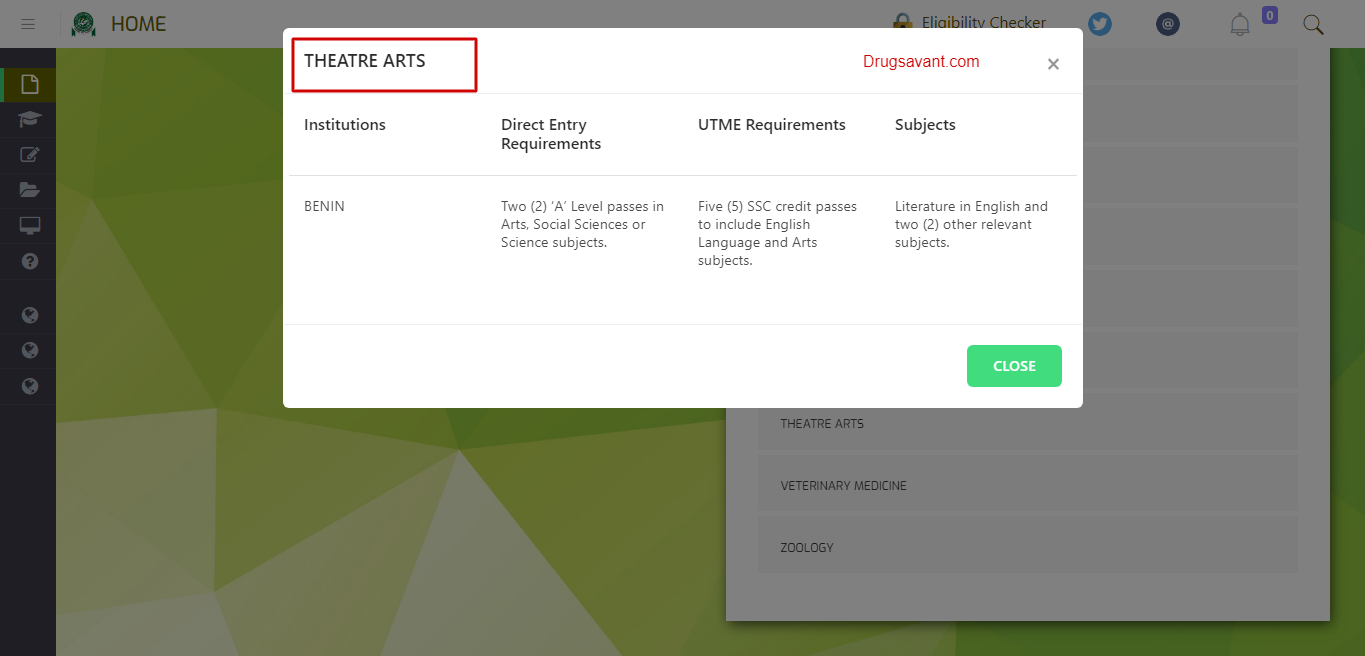Select the document page icon in sidebar
This screenshot has width=1365, height=656.
tap(30, 84)
